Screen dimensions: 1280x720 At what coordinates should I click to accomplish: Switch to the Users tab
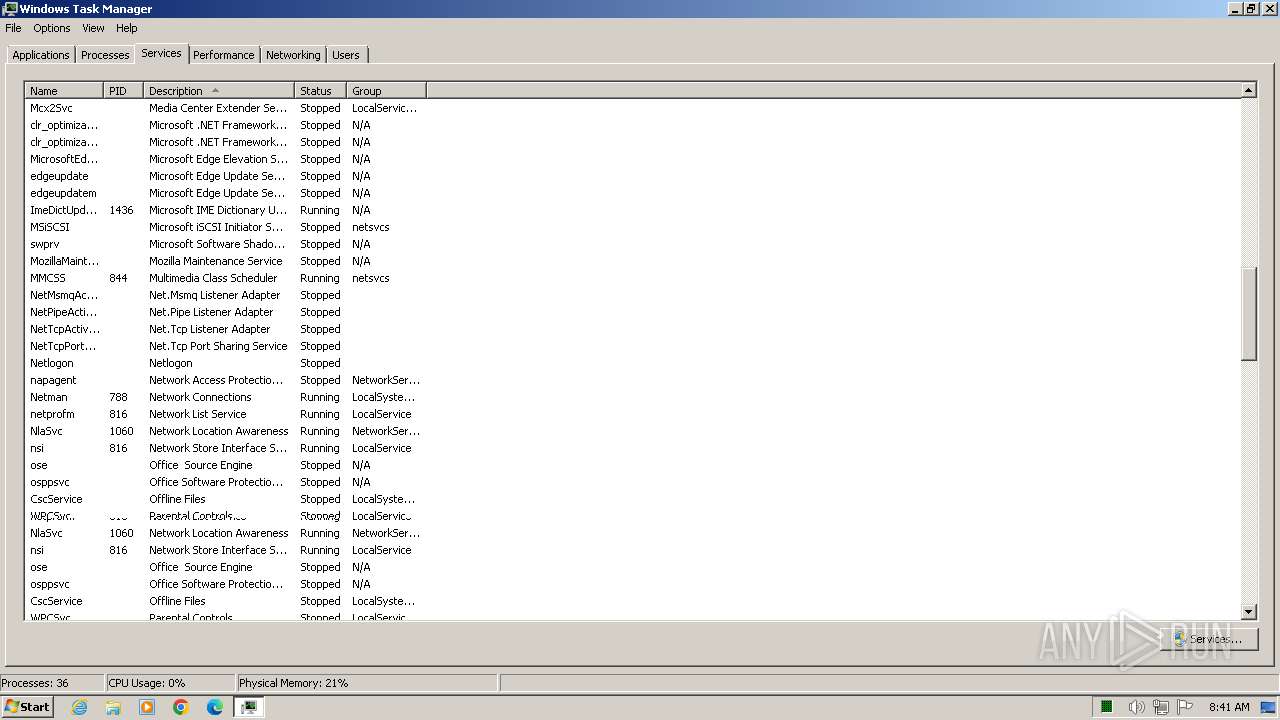click(346, 55)
